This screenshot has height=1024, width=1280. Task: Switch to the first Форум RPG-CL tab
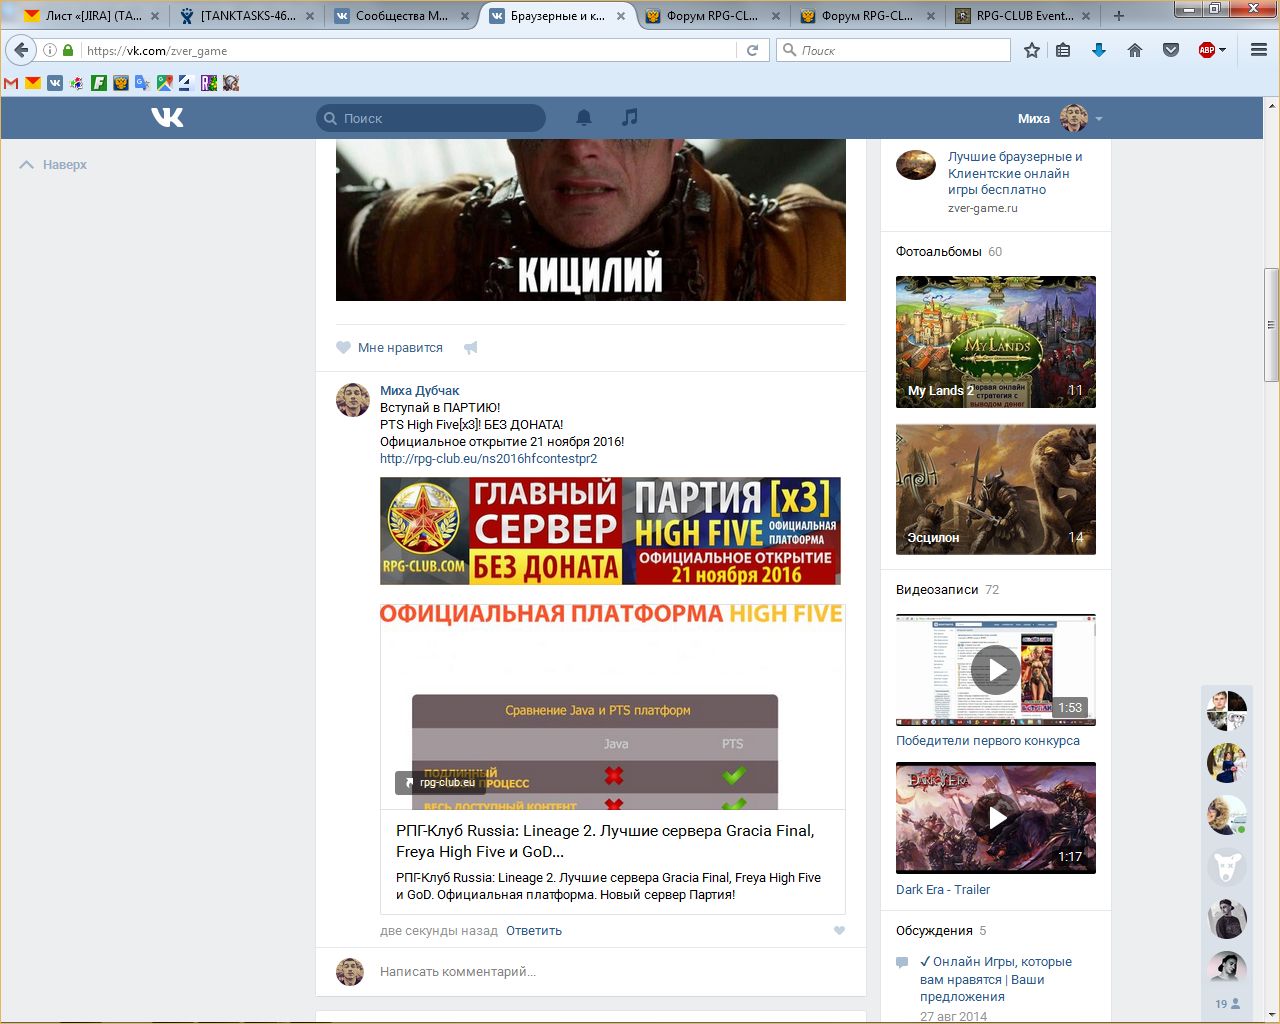click(713, 16)
